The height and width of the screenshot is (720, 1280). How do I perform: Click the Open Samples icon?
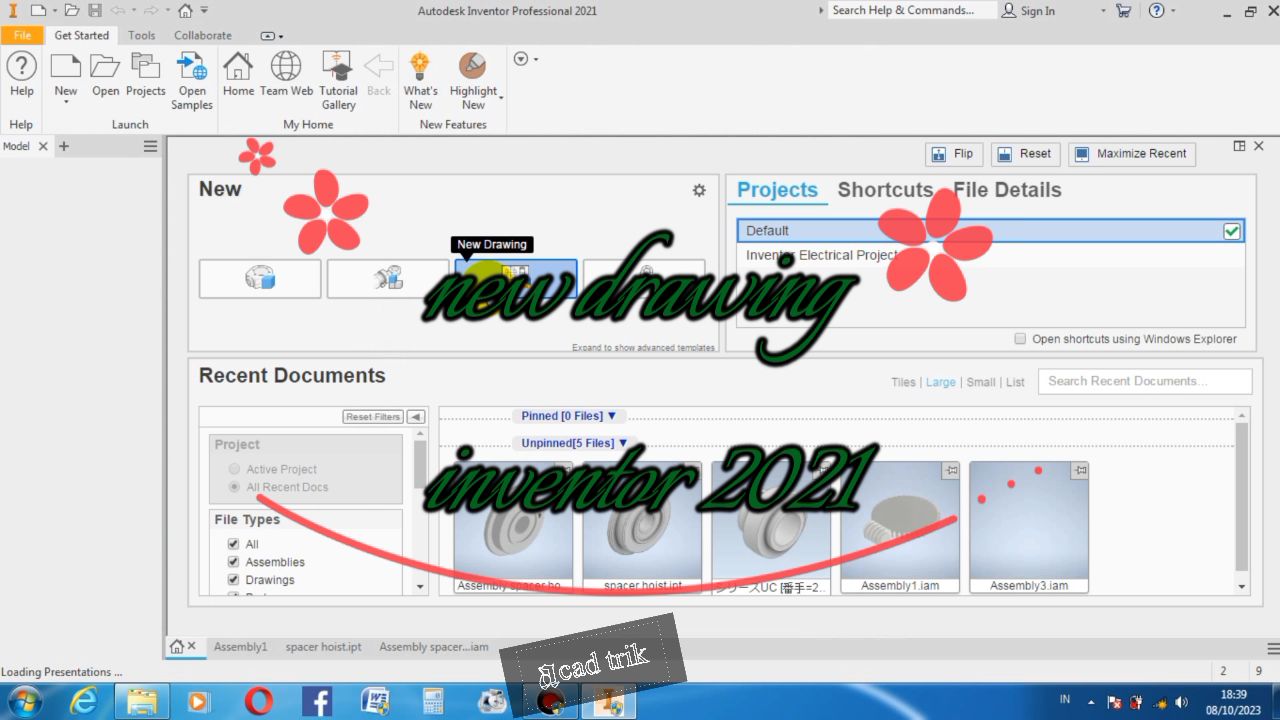(x=192, y=68)
